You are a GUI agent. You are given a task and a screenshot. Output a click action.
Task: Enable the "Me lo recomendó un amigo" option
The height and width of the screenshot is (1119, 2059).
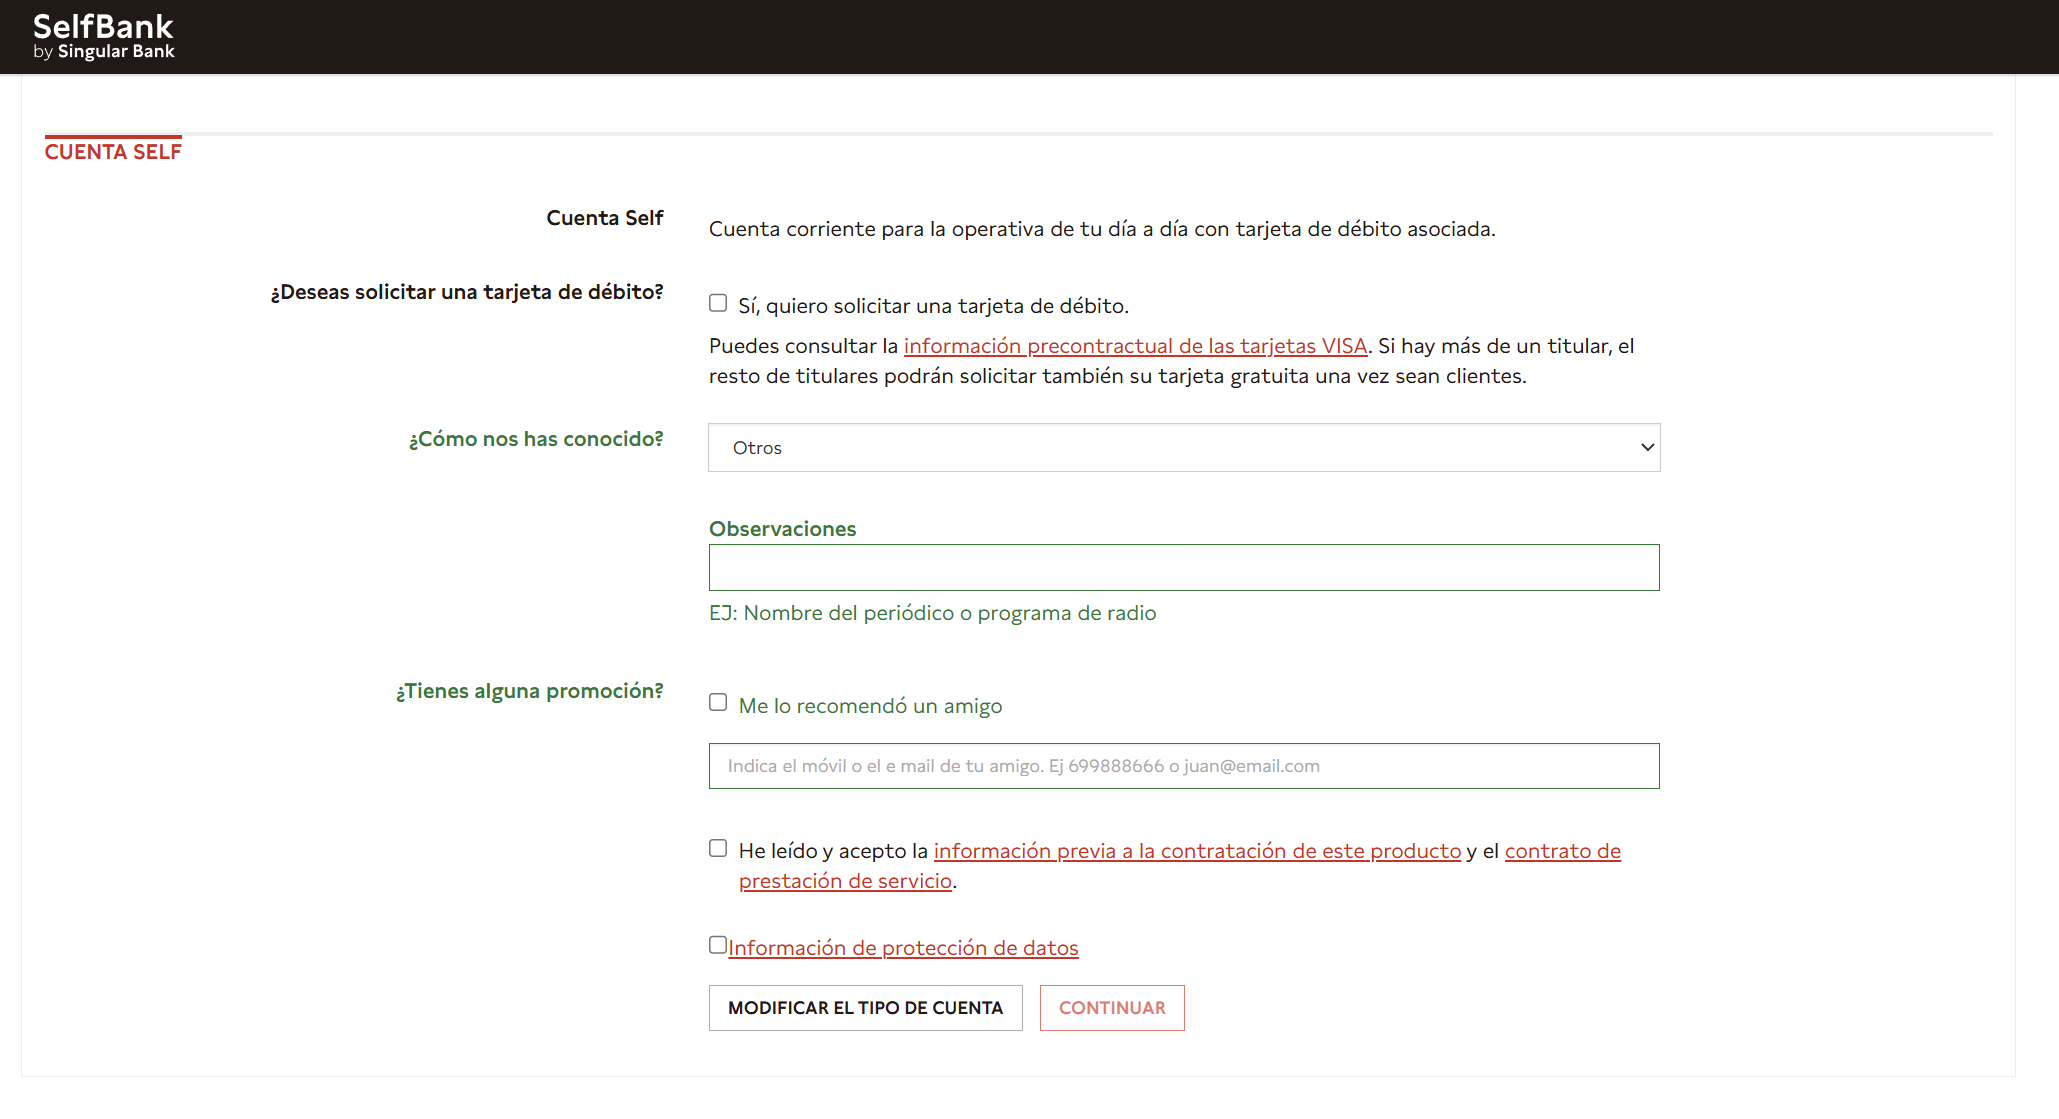(x=717, y=702)
